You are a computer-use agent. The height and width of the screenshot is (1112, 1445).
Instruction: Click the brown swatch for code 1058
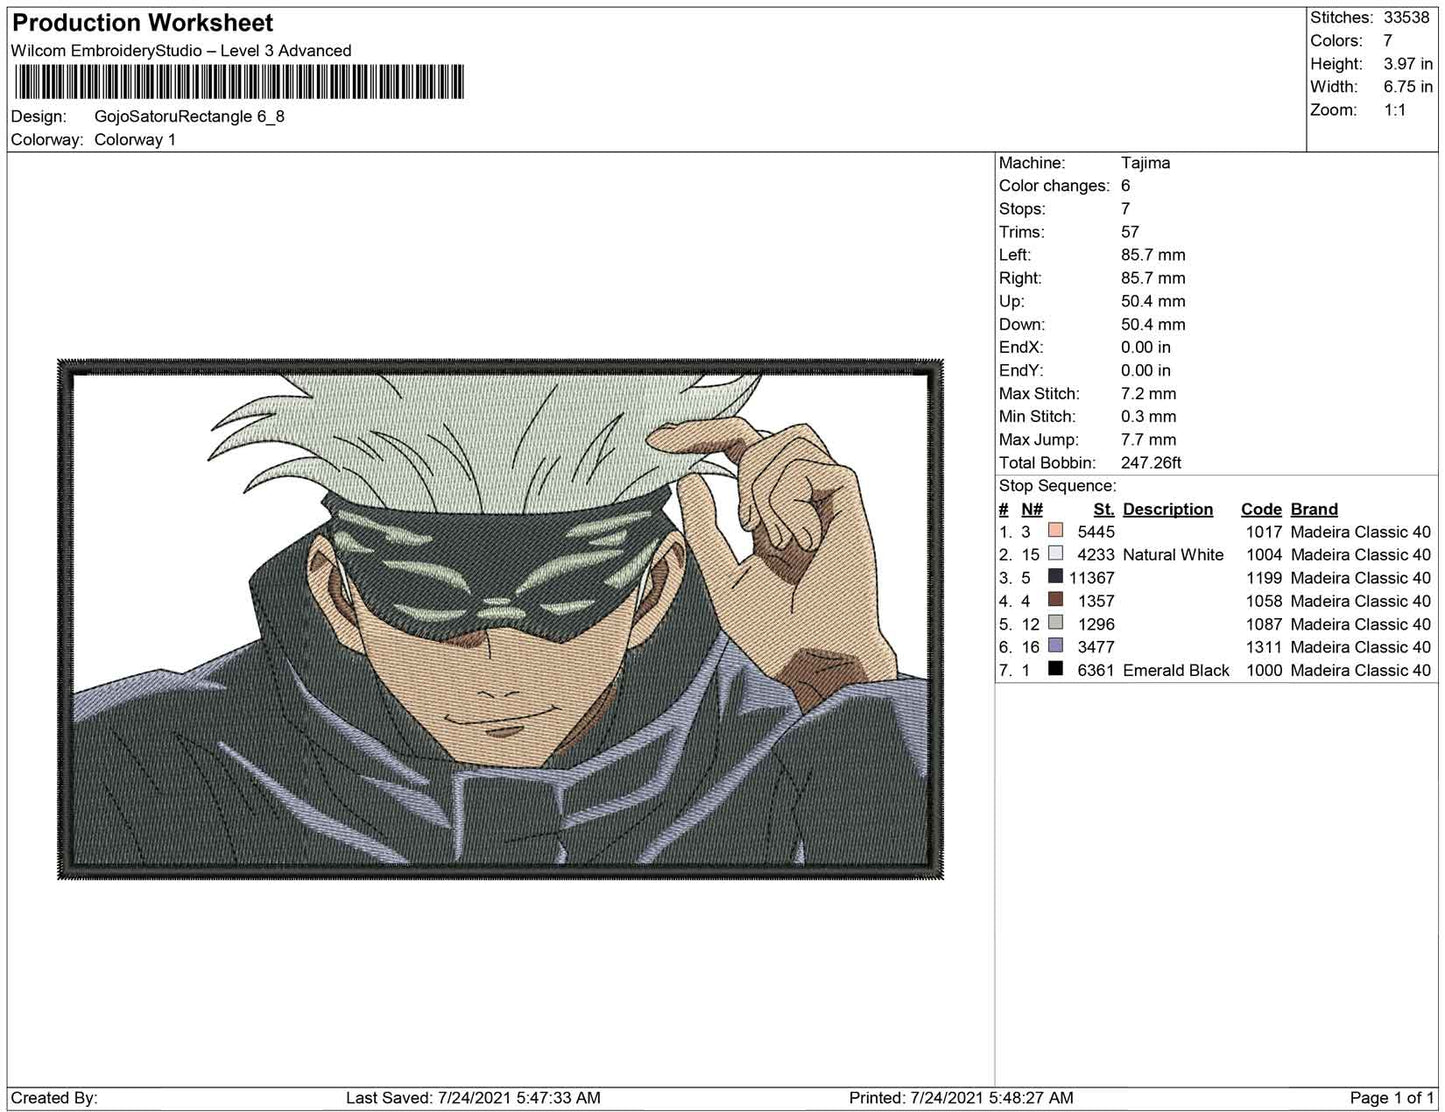(1055, 600)
